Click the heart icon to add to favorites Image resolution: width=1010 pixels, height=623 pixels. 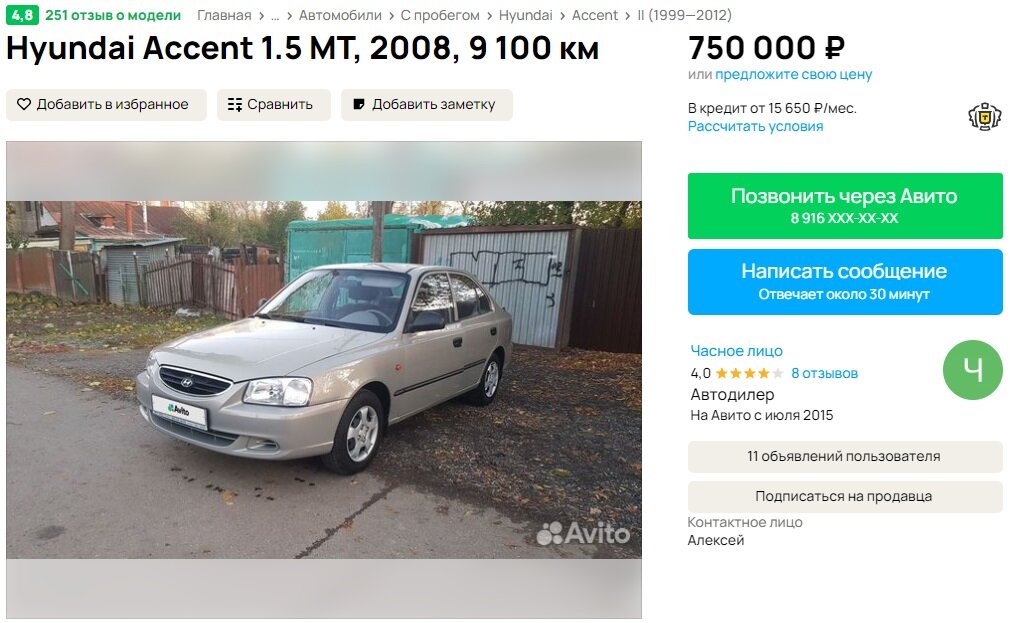pyautogui.click(x=24, y=104)
